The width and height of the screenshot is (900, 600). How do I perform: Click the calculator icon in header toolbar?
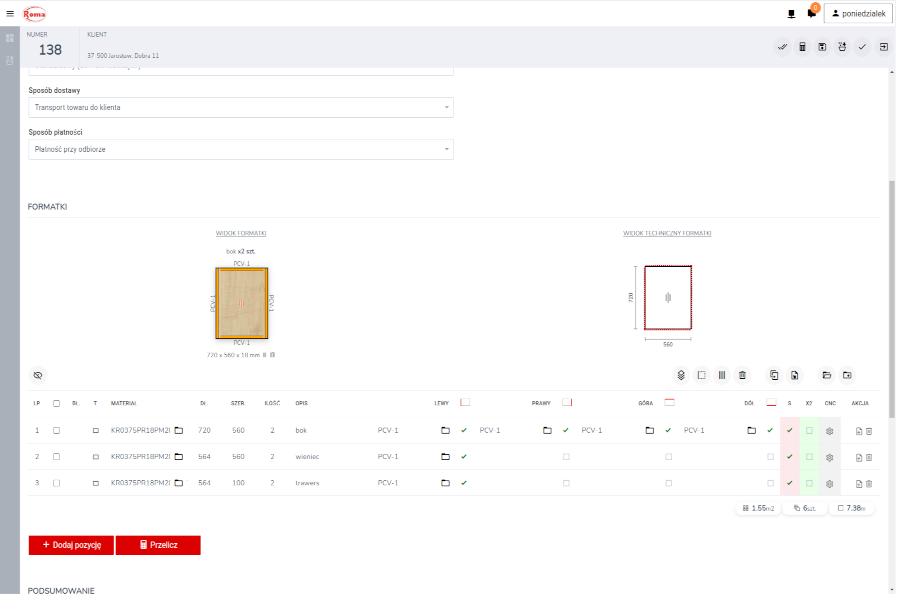point(802,47)
